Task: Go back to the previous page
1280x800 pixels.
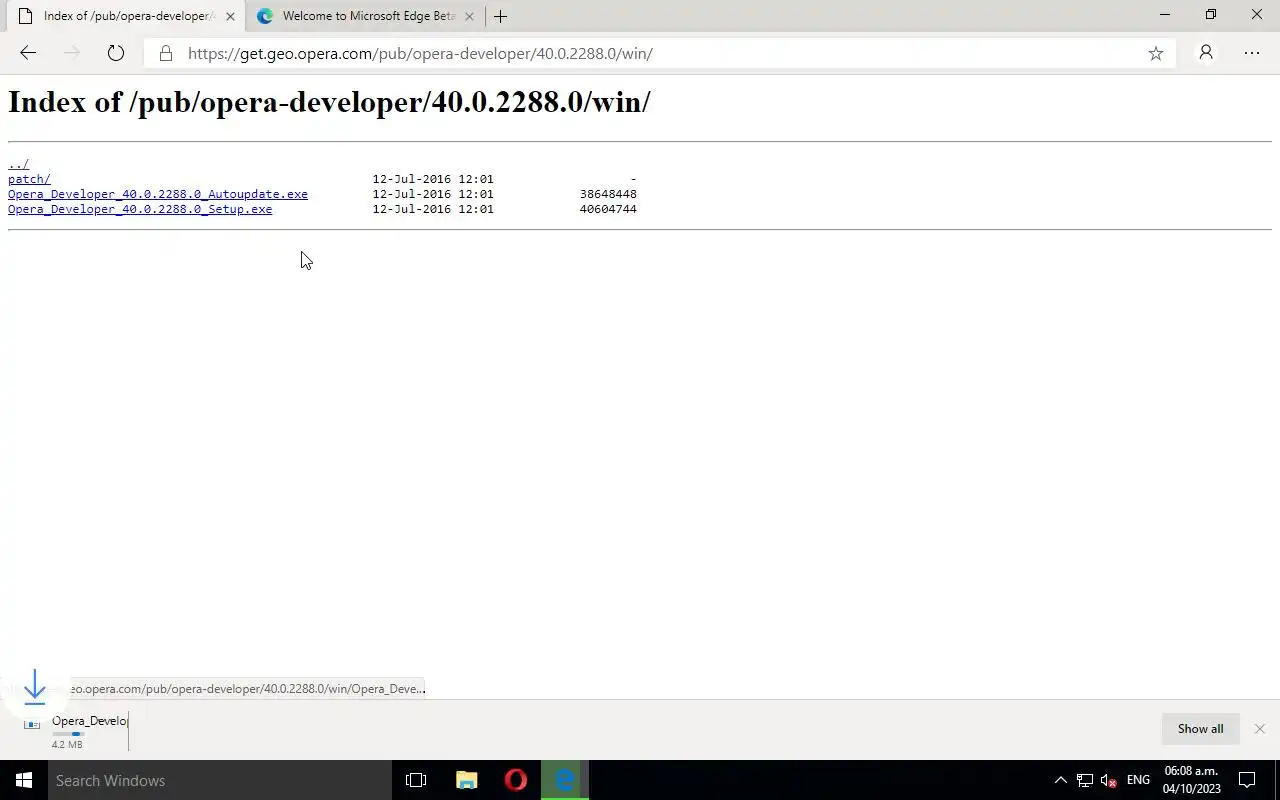Action: point(28,53)
